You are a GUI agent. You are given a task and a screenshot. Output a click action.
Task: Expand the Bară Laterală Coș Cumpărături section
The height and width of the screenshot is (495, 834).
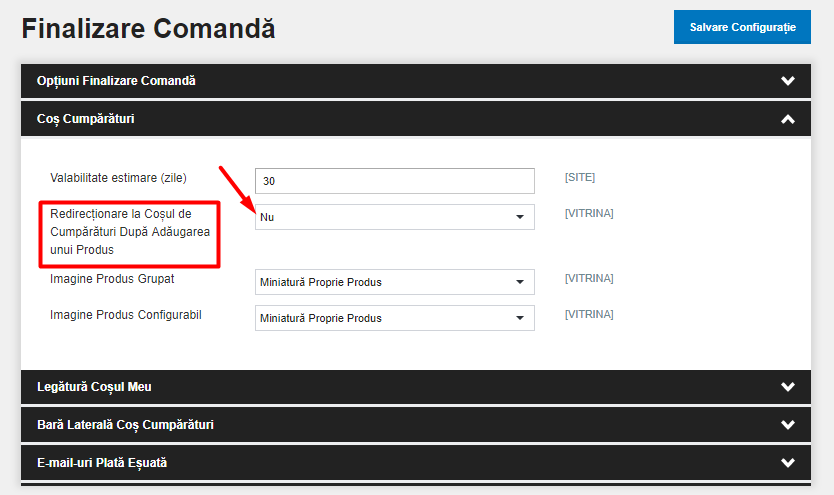[416, 425]
